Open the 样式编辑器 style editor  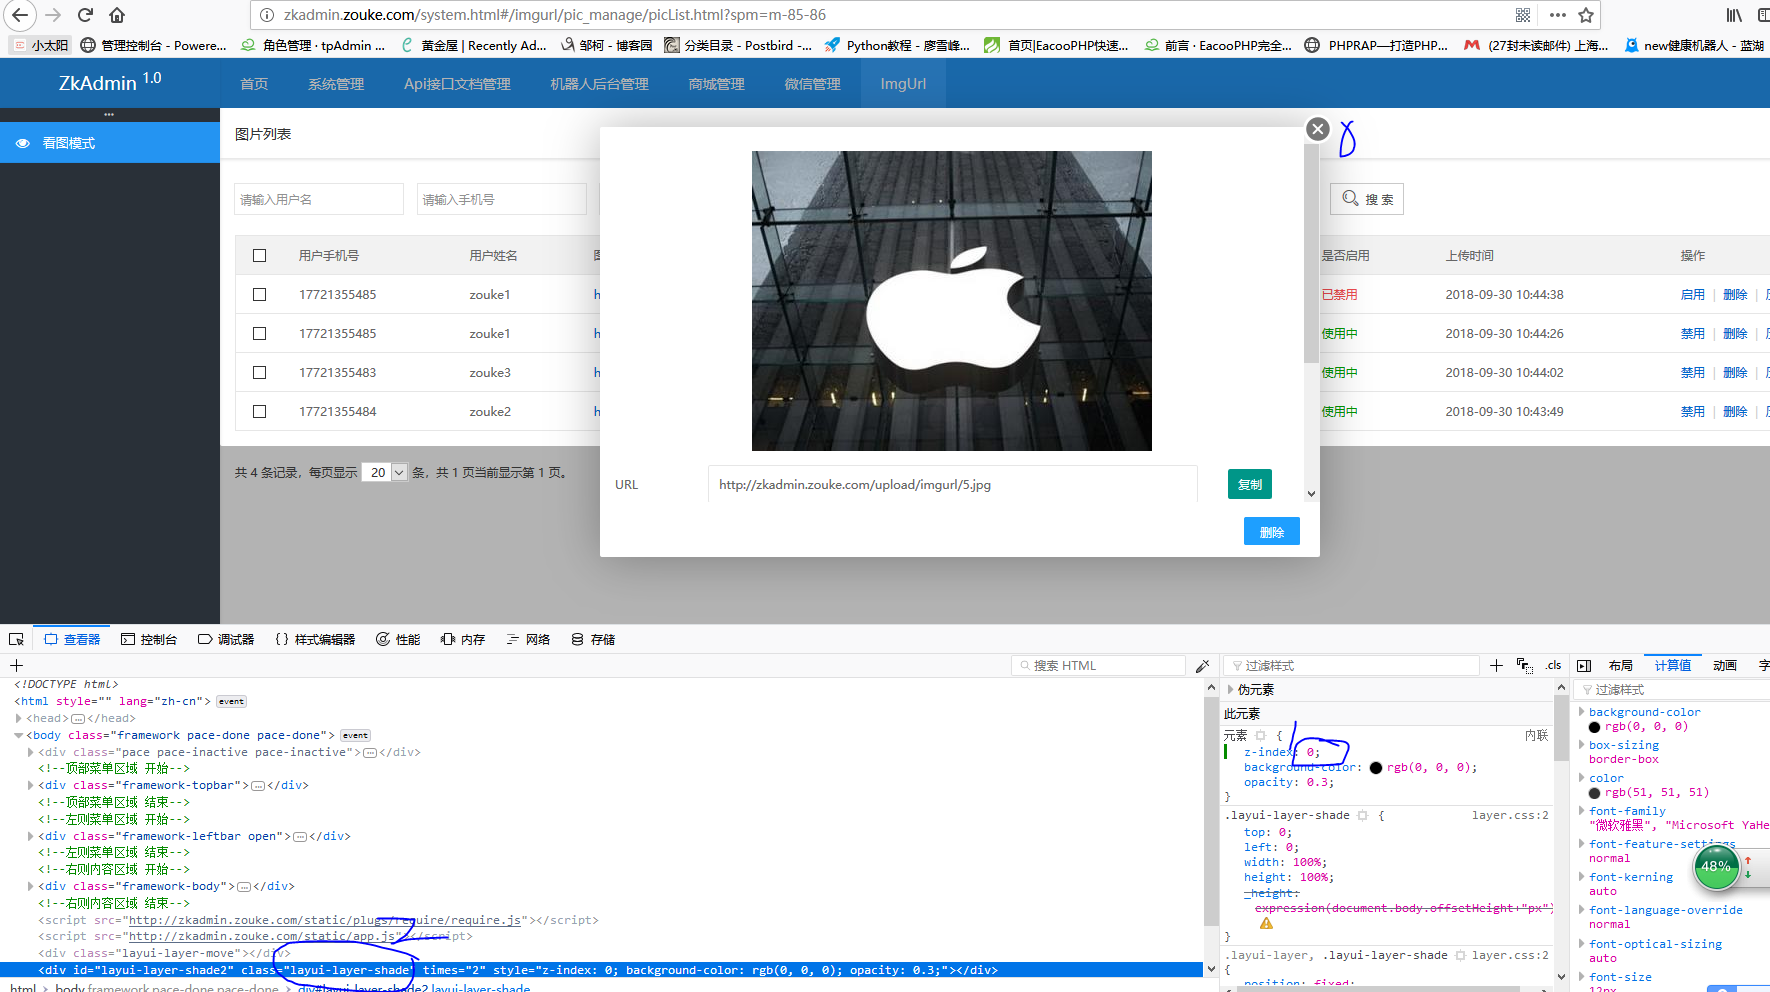[315, 639]
